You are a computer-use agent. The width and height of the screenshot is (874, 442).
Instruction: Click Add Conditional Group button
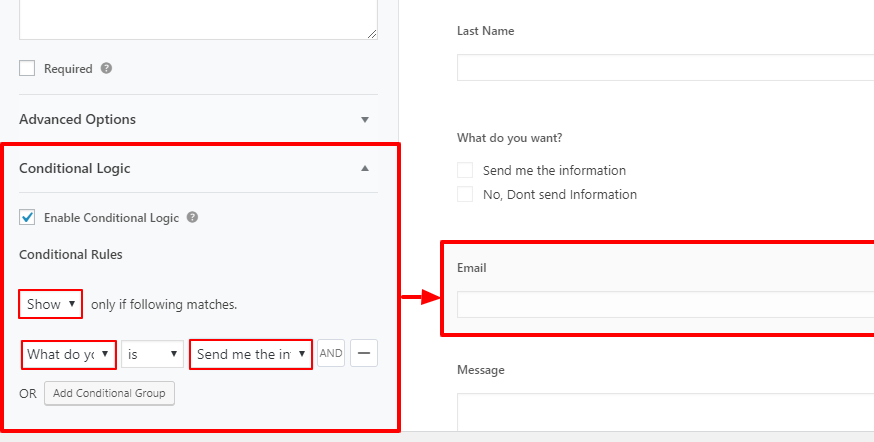point(109,393)
